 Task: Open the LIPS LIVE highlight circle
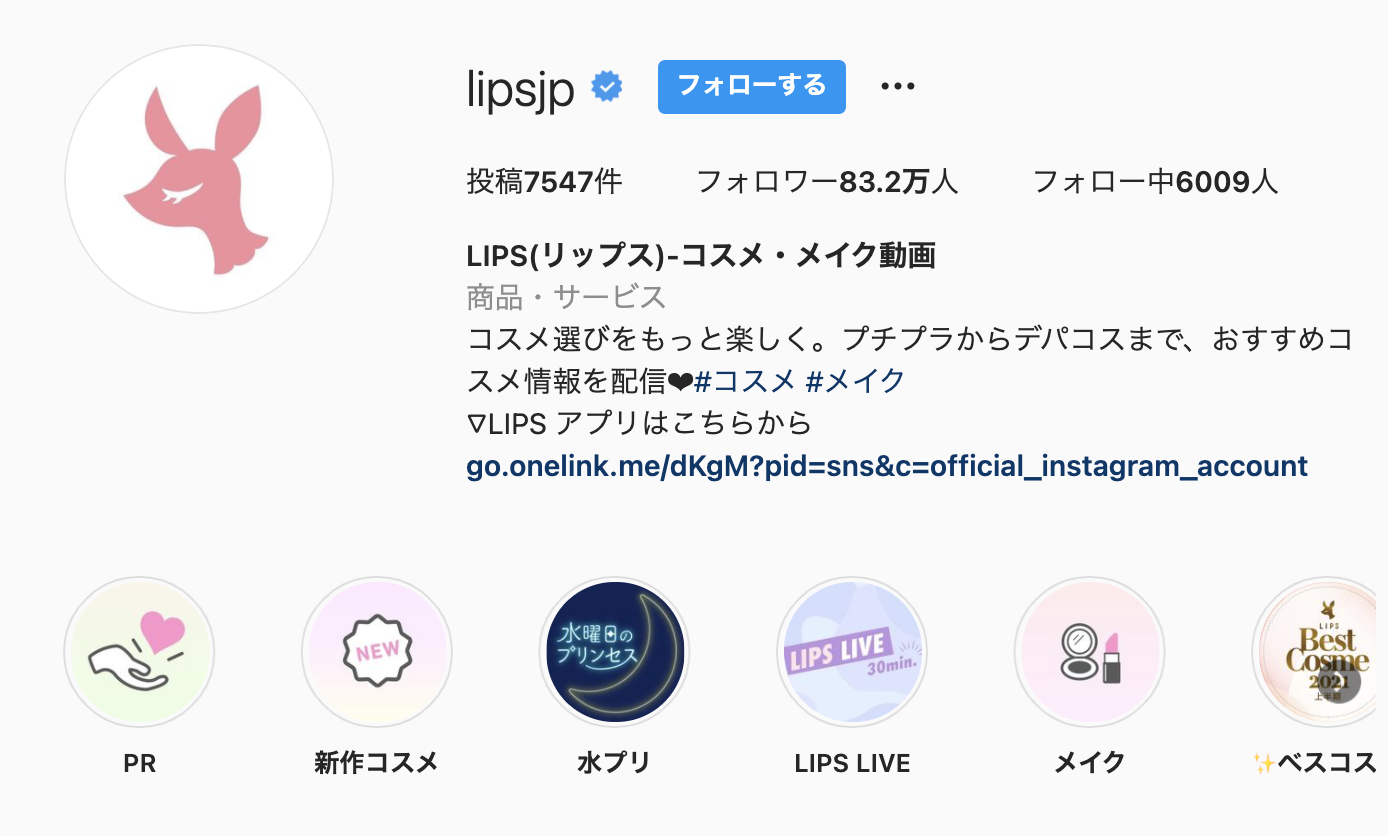852,652
